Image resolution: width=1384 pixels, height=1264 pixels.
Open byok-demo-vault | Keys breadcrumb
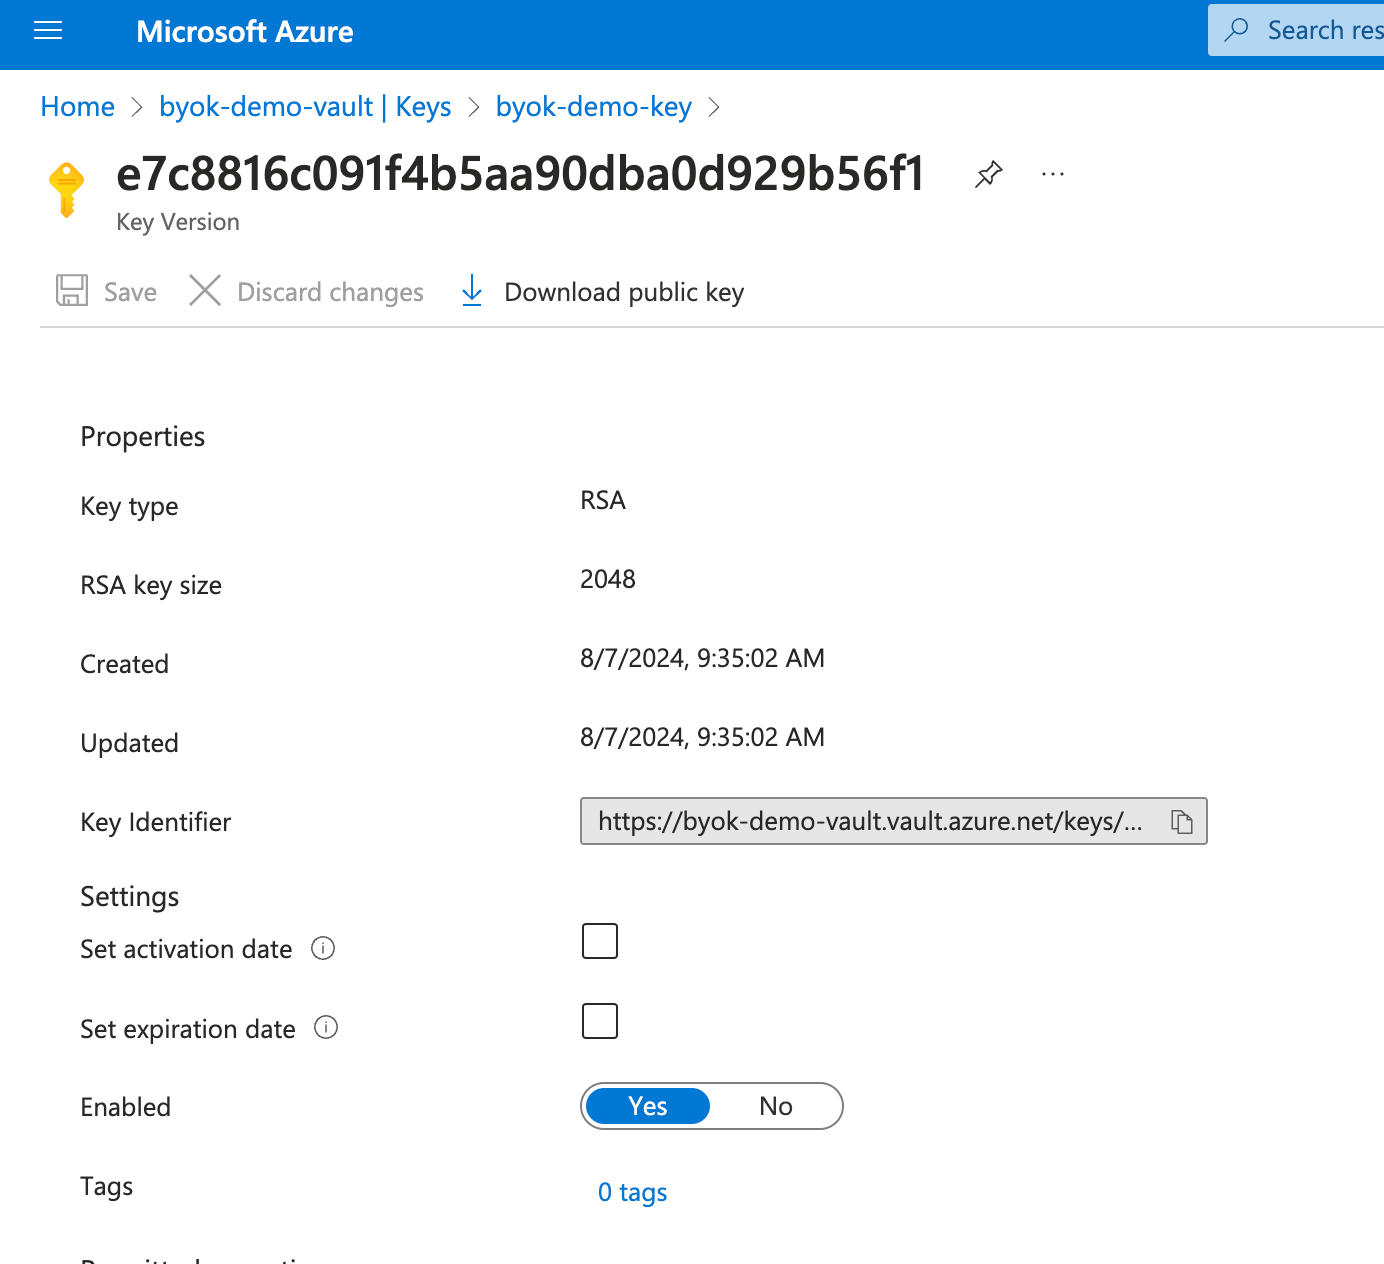click(305, 106)
